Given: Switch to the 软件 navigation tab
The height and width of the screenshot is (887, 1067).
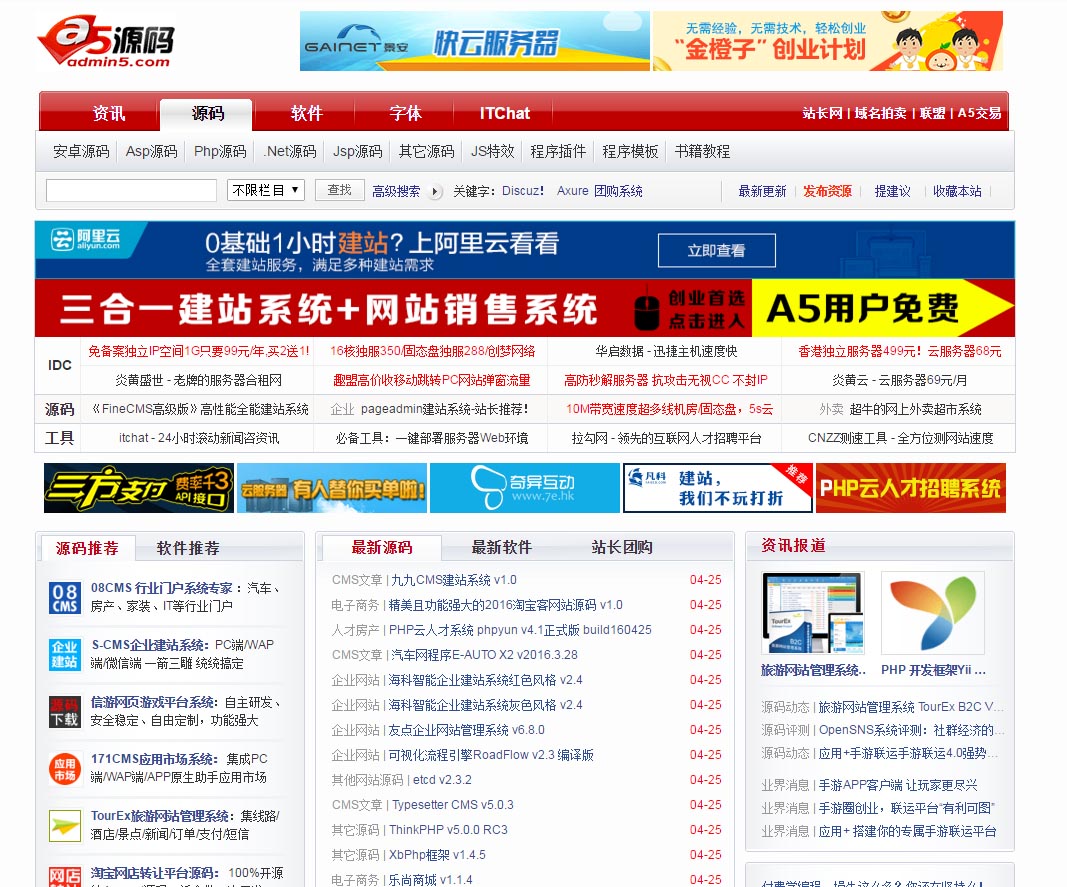Looking at the screenshot, I should 307,113.
